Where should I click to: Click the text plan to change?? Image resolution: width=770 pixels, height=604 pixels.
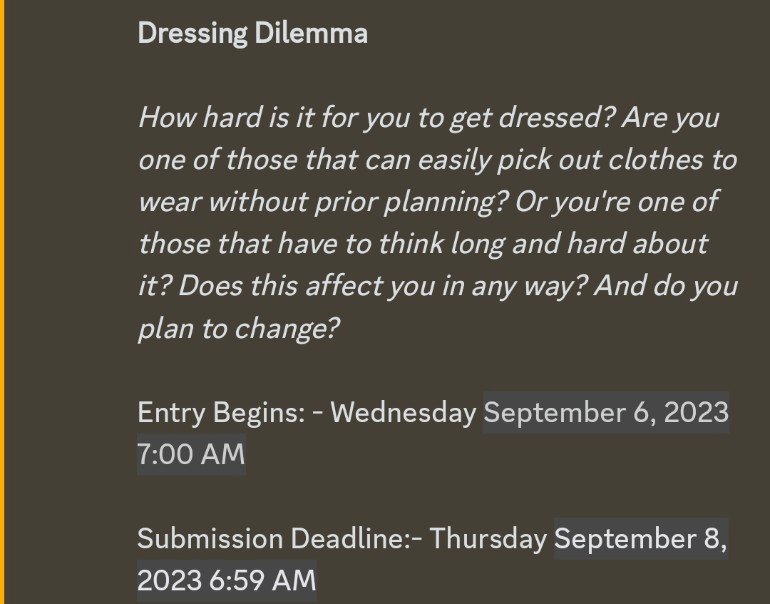[239, 329]
